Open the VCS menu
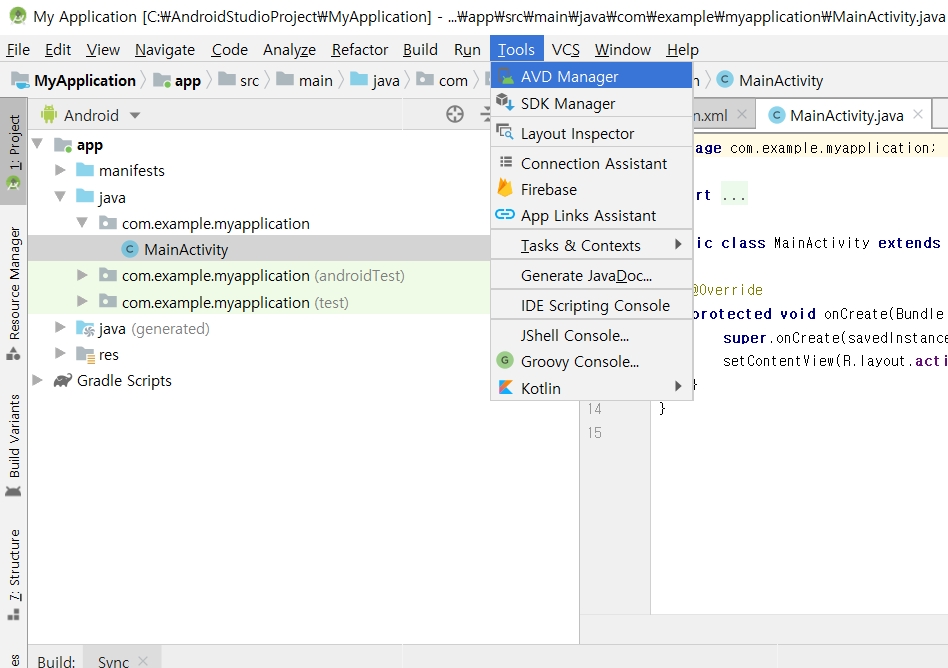The image size is (948, 668). click(x=565, y=50)
